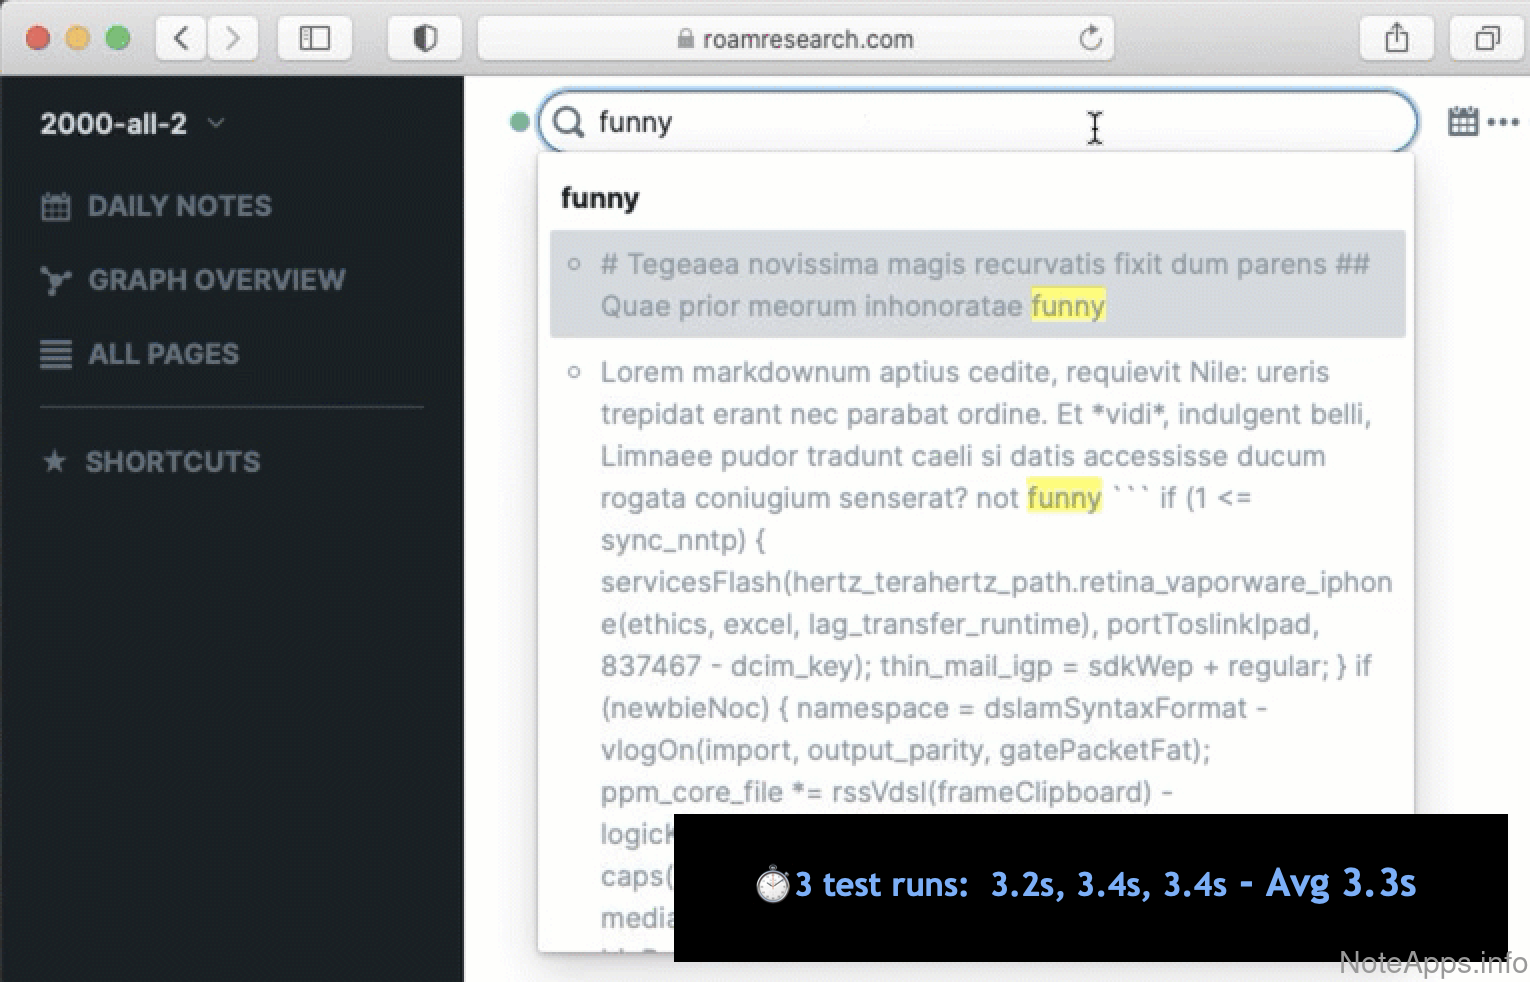1530x982 pixels.
Task: Select the bold 'funny' page suggestion
Action: (600, 198)
